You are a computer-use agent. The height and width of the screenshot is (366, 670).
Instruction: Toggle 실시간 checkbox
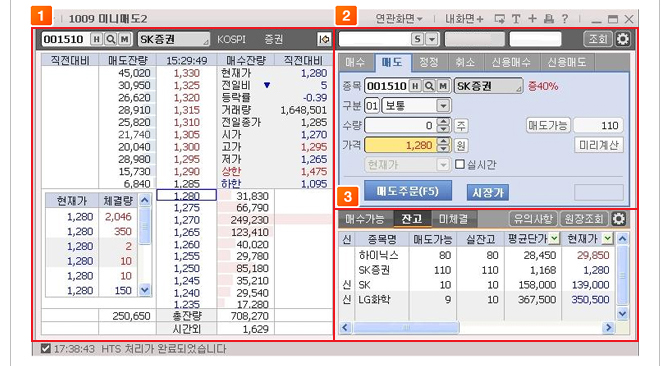pyautogui.click(x=460, y=164)
